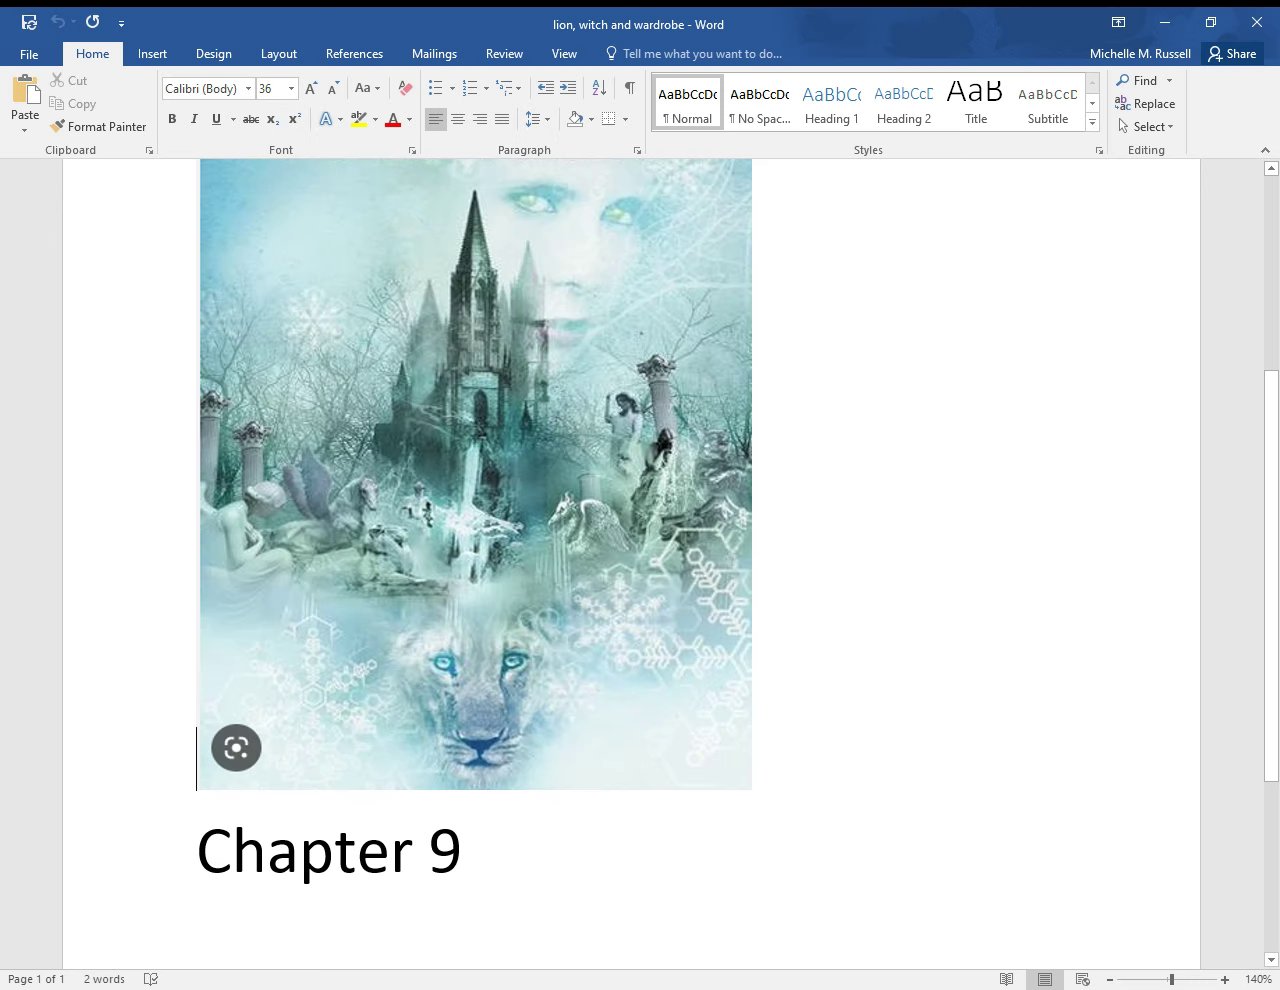
Task: Click the Redo/Repeat icon in title bar
Action: click(92, 22)
